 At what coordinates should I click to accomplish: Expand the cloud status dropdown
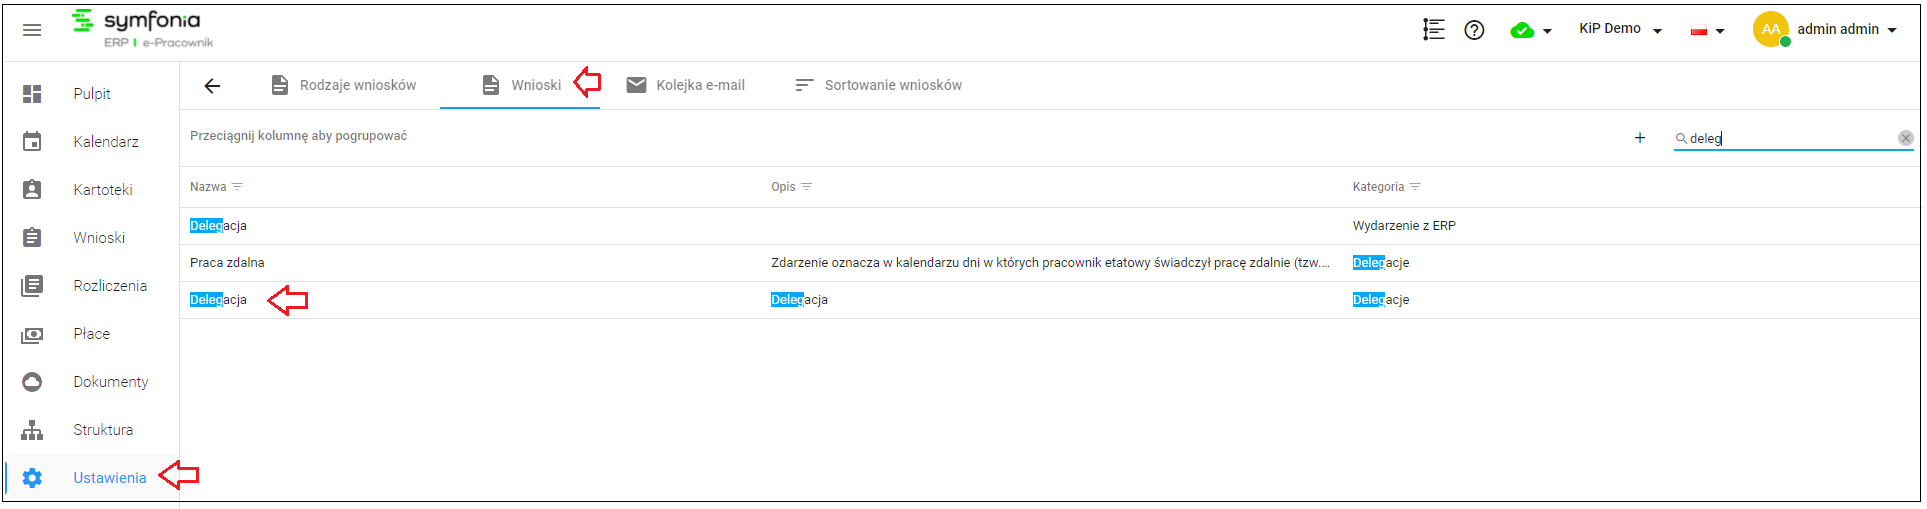pyautogui.click(x=1531, y=31)
